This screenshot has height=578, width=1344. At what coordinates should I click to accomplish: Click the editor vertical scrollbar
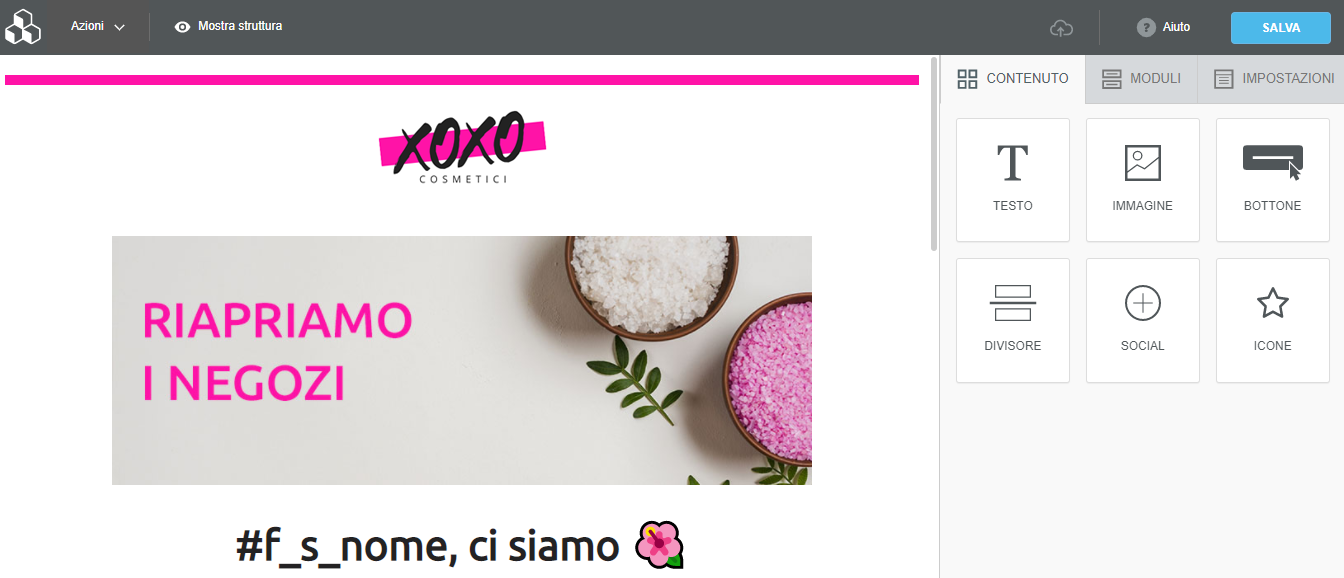pyautogui.click(x=934, y=153)
